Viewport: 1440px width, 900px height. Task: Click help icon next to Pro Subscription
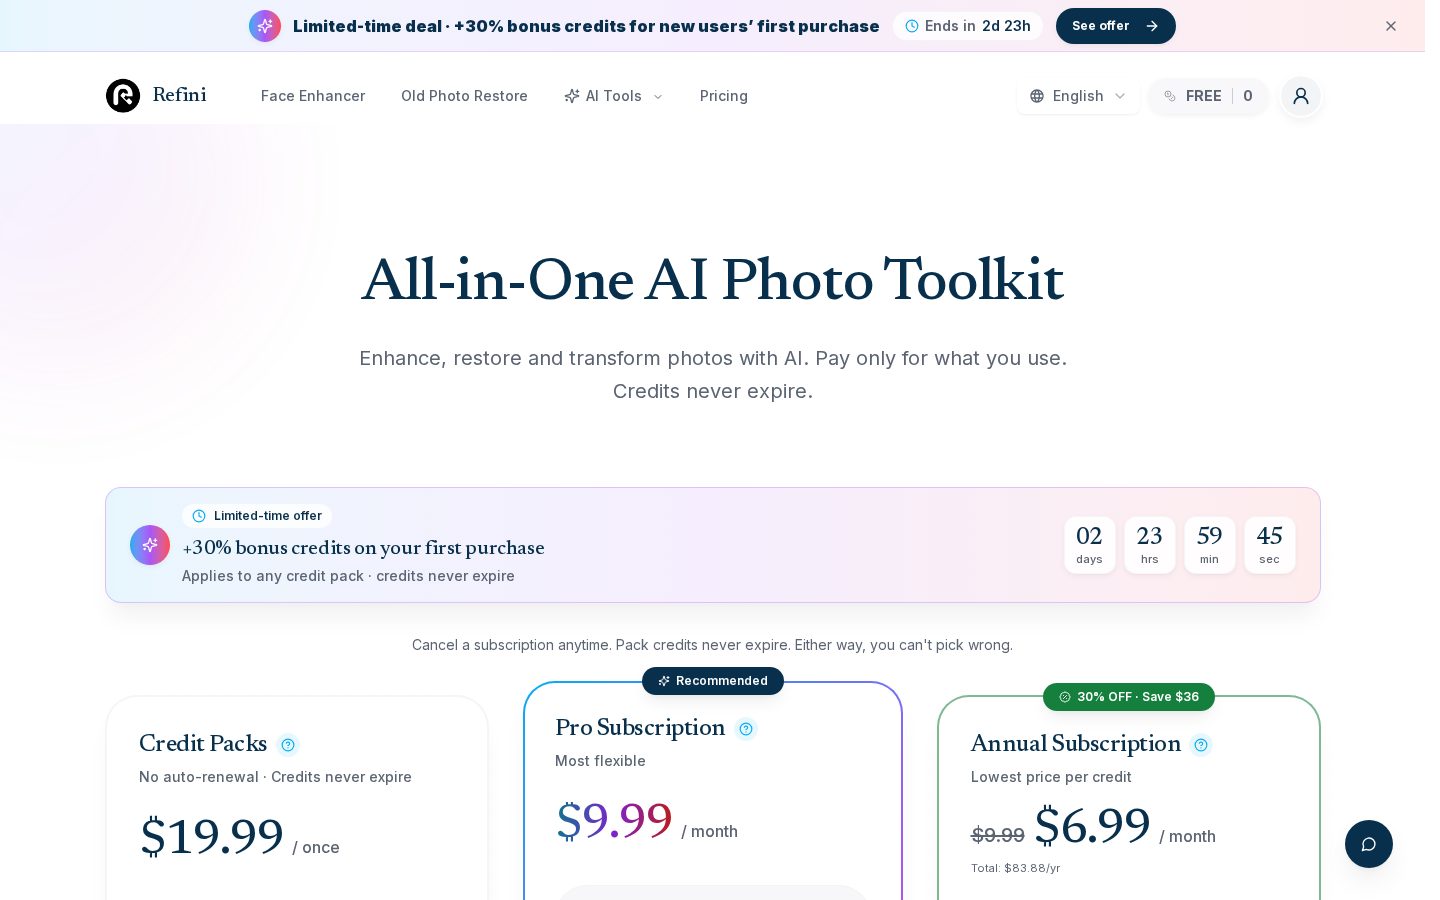click(746, 729)
